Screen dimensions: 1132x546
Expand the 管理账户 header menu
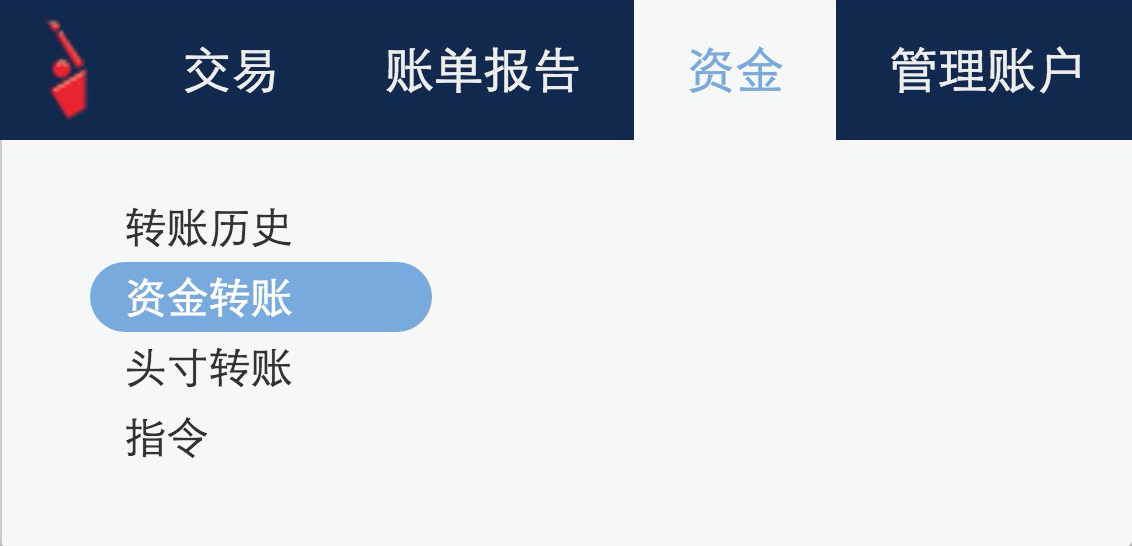[x=986, y=71]
